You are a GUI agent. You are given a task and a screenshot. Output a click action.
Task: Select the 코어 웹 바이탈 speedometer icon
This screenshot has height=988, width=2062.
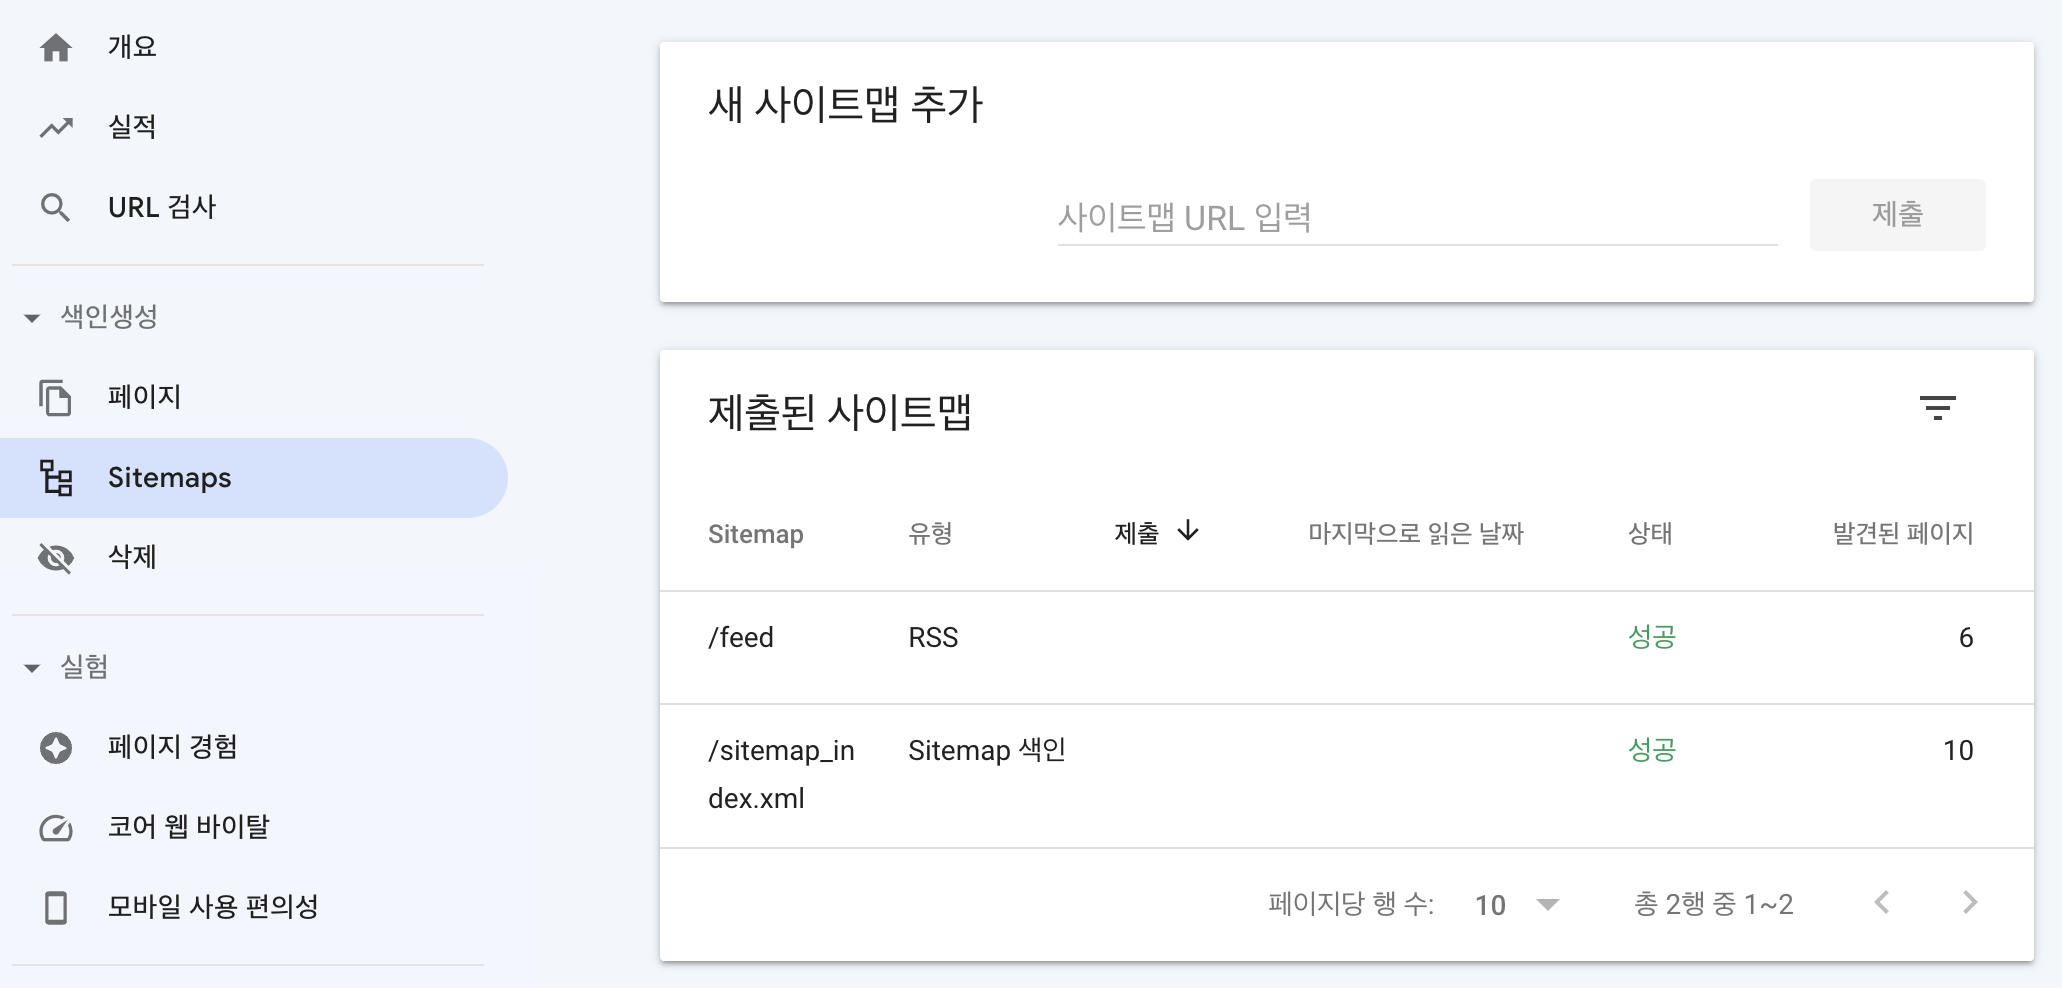(56, 828)
